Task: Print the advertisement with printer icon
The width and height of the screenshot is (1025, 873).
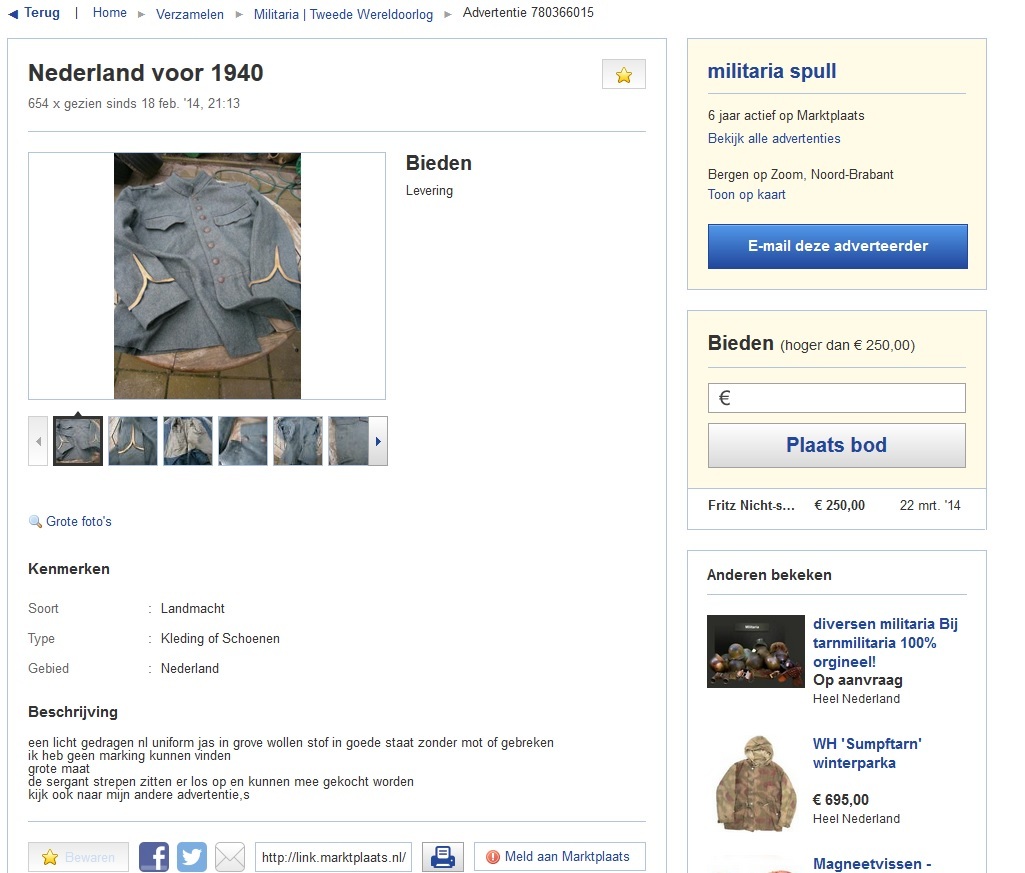Action: click(x=443, y=857)
